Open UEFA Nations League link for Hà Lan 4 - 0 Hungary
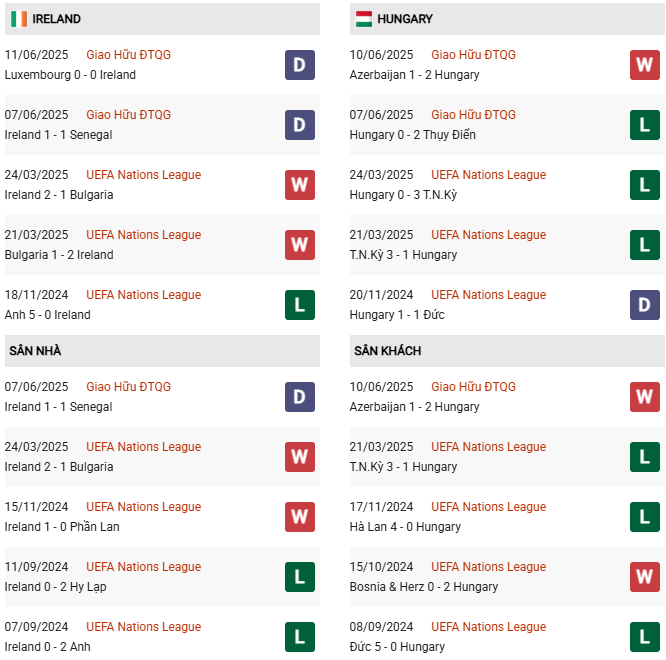 point(488,507)
